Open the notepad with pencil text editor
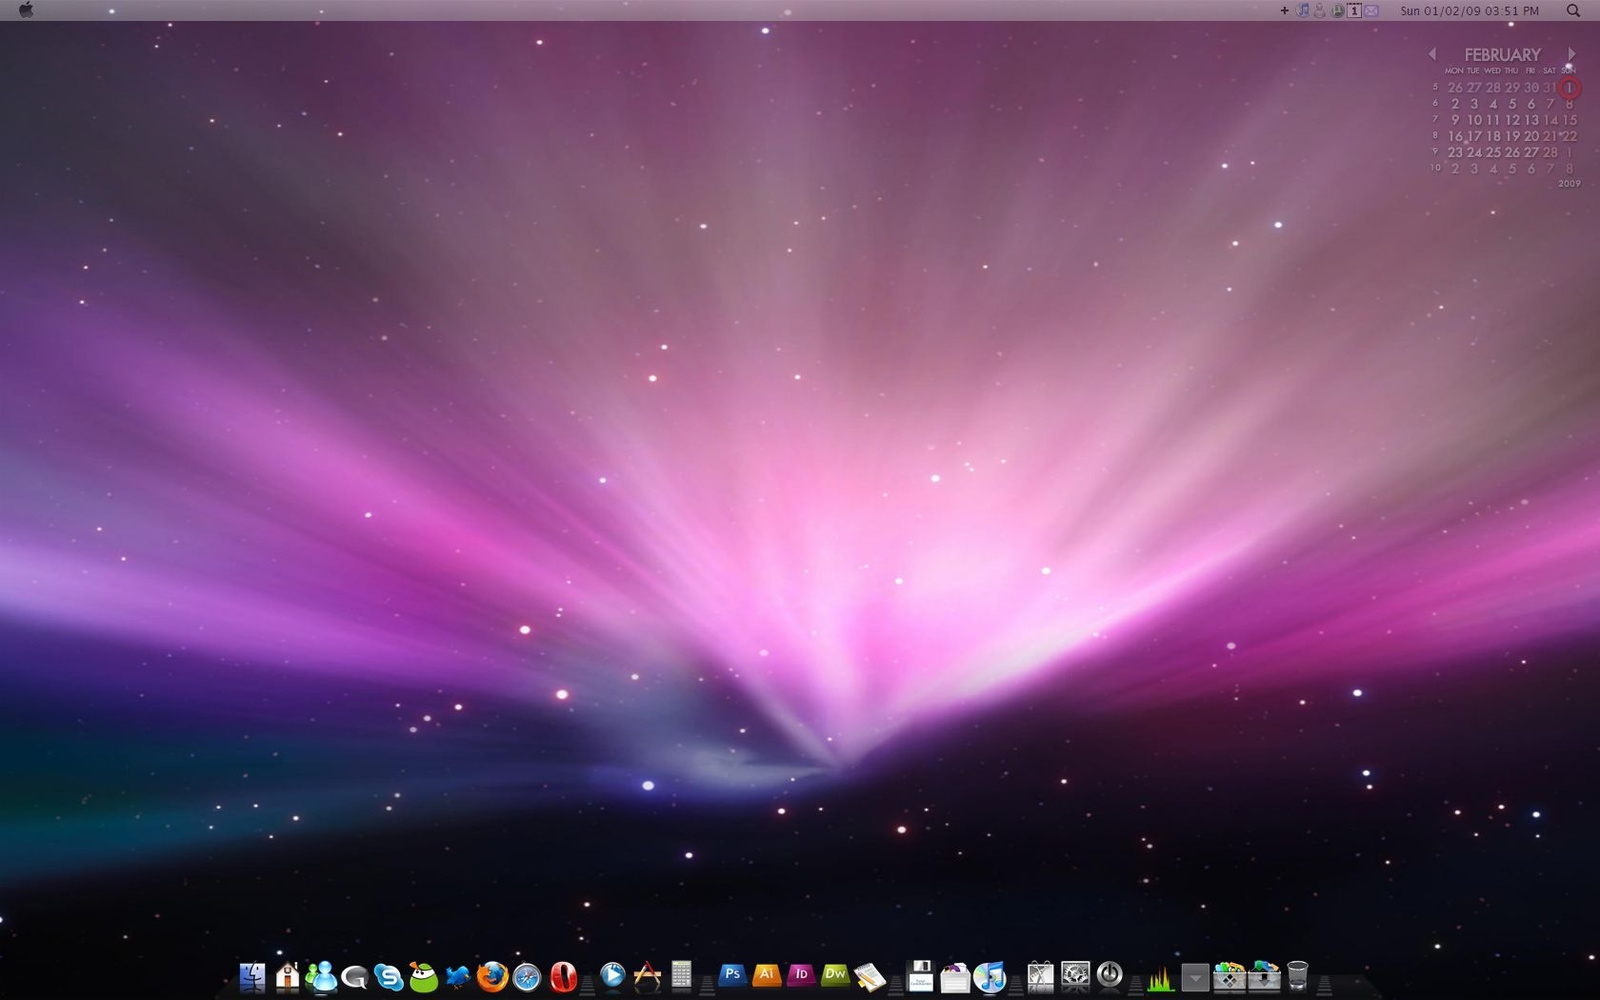This screenshot has width=1600, height=1000. coord(870,977)
